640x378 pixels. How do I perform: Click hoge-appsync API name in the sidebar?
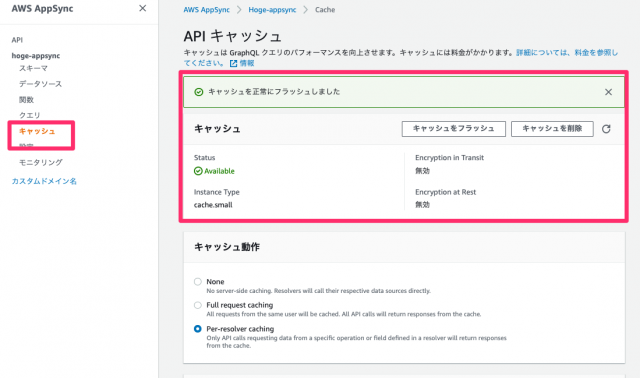(x=36, y=56)
